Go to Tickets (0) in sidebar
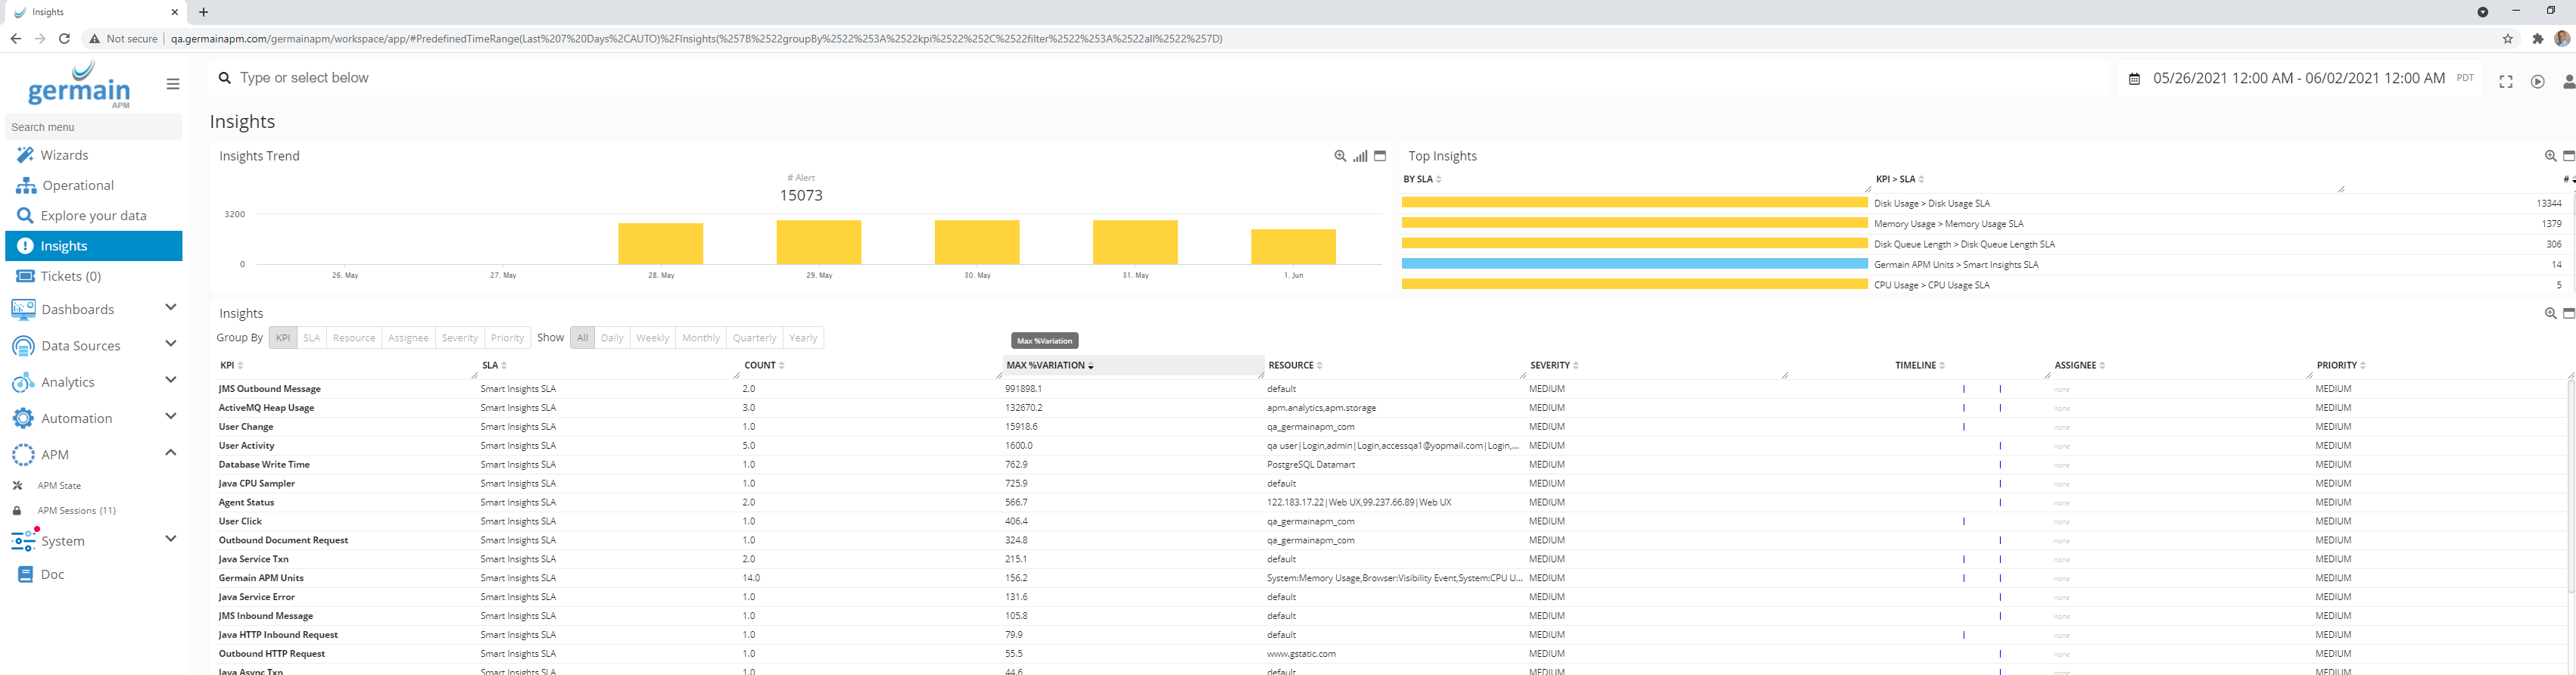This screenshot has width=2576, height=675. tap(70, 276)
